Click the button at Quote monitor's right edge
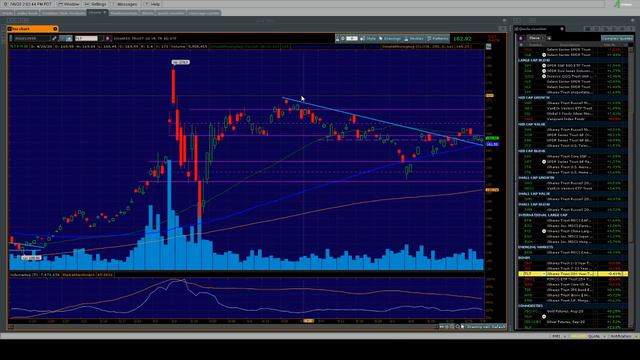Screen dimensions: 640x360 click(617, 38)
